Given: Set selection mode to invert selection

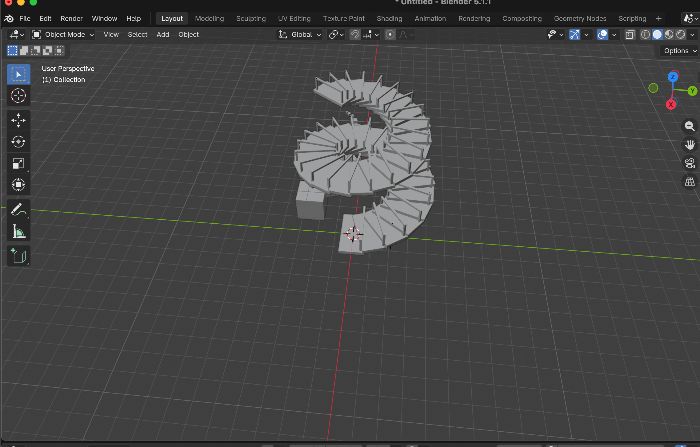Looking at the screenshot, I should [x=47, y=51].
